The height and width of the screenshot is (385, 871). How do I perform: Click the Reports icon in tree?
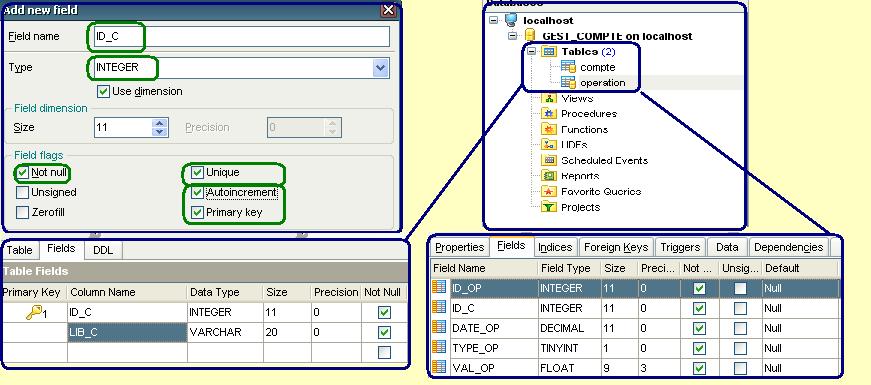(x=550, y=176)
